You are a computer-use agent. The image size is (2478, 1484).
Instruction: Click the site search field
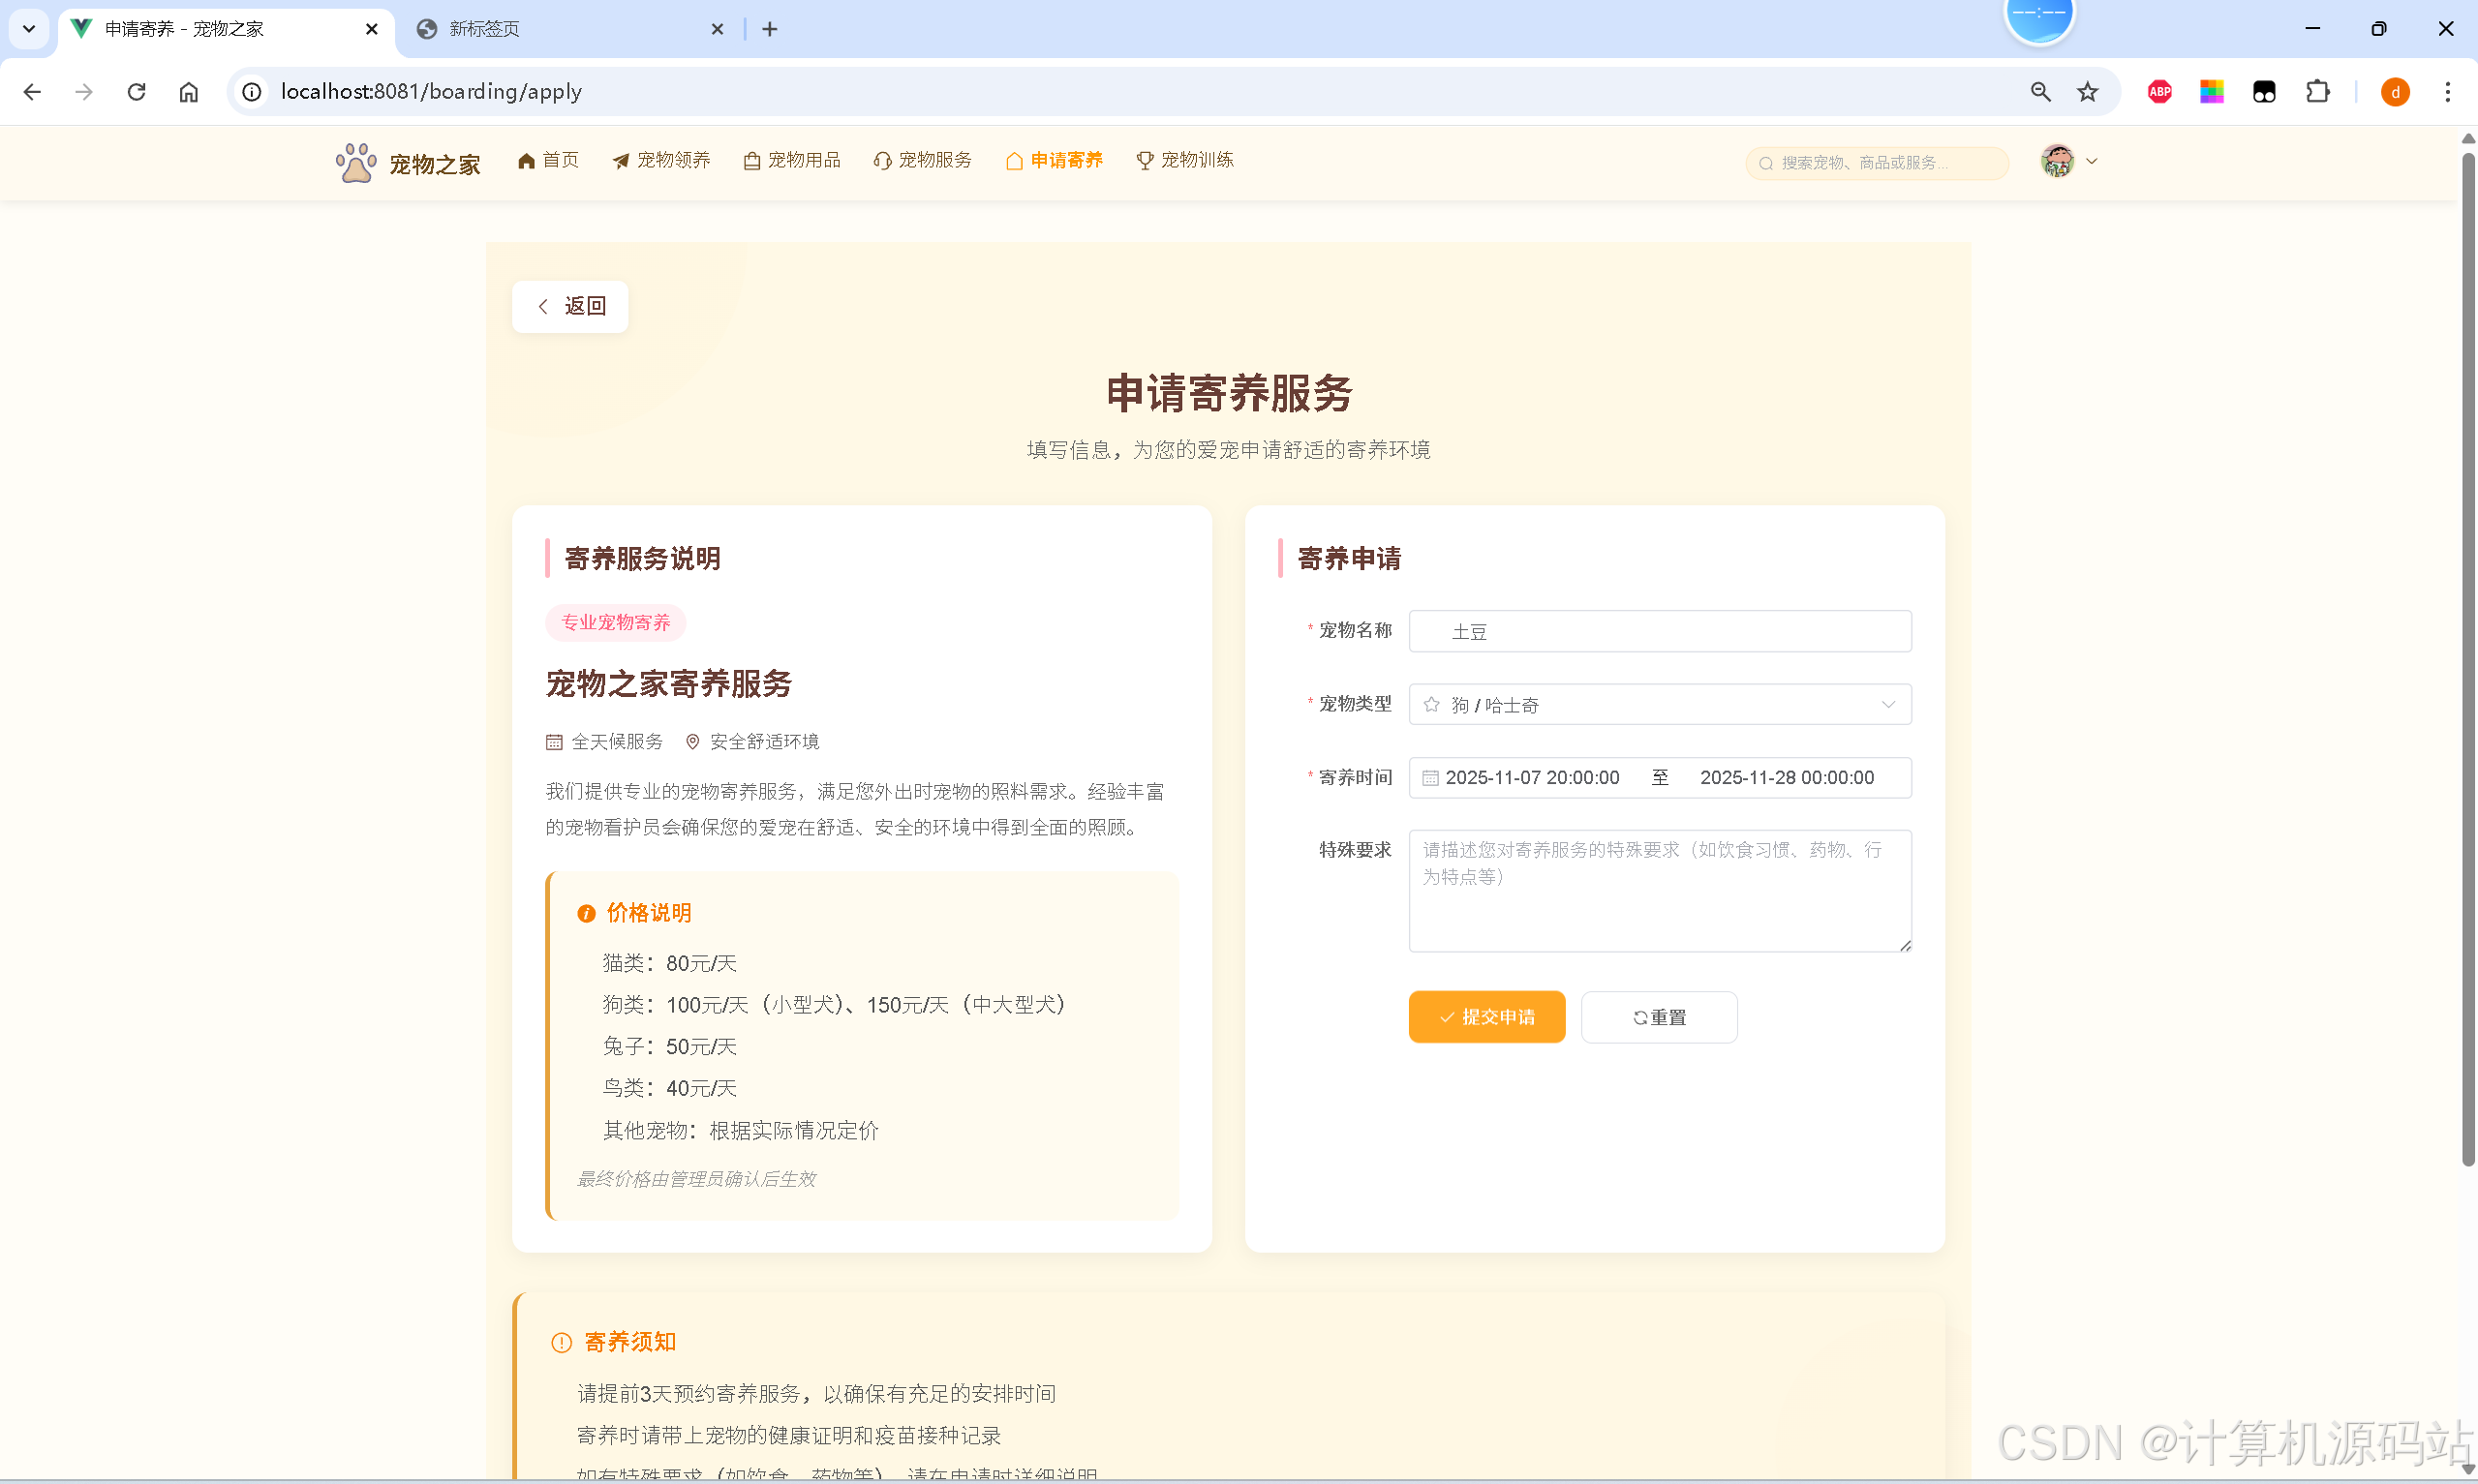(x=1877, y=163)
